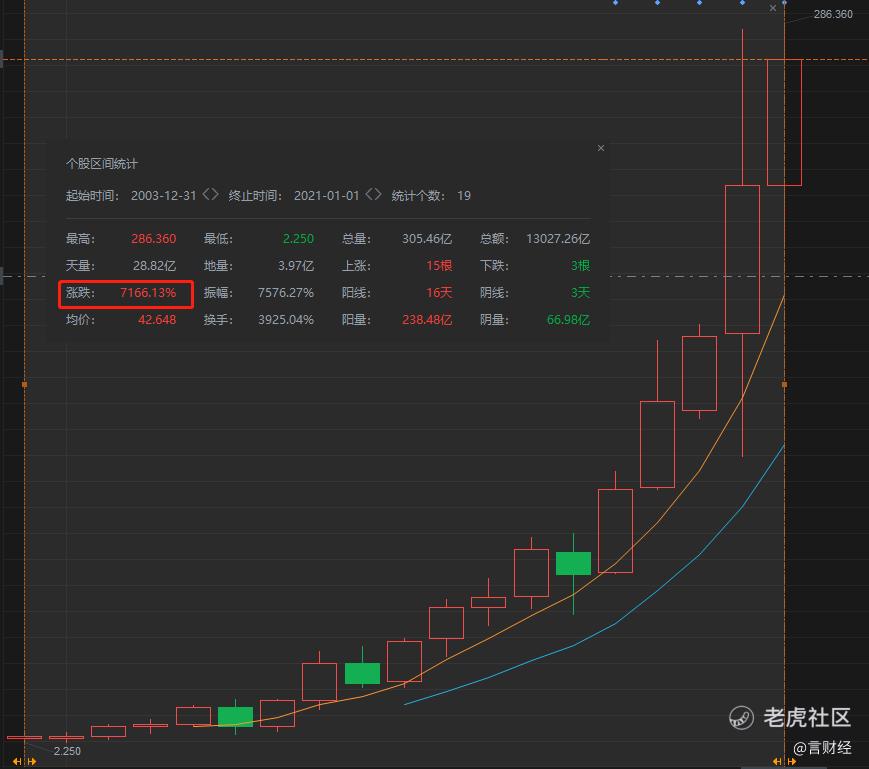Move right range boundary one bar right
This screenshot has height=769, width=869.
792,762
